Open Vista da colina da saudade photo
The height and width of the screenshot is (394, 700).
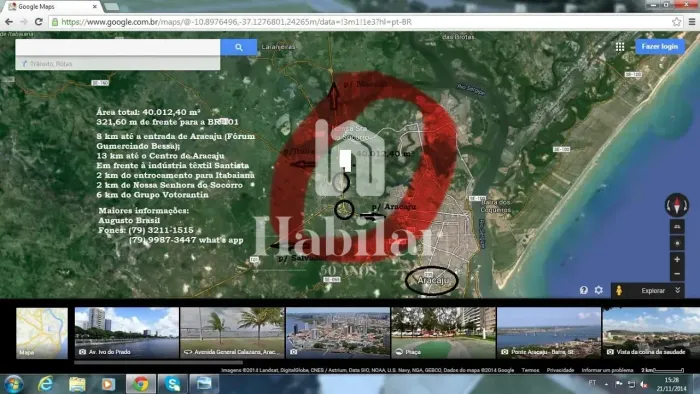coord(651,332)
